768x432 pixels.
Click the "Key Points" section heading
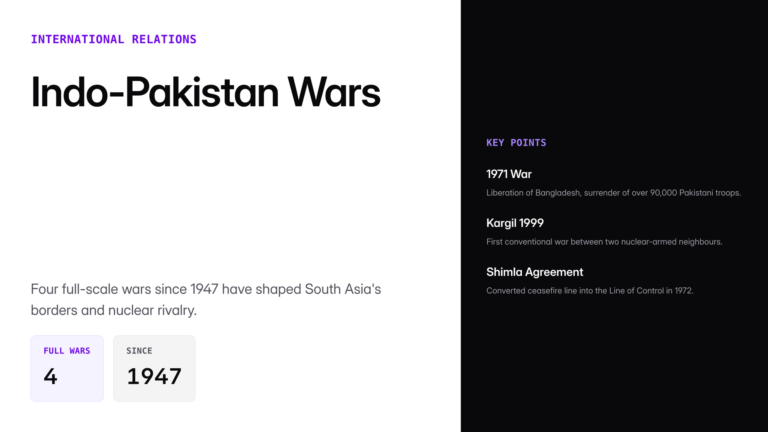[x=516, y=143]
